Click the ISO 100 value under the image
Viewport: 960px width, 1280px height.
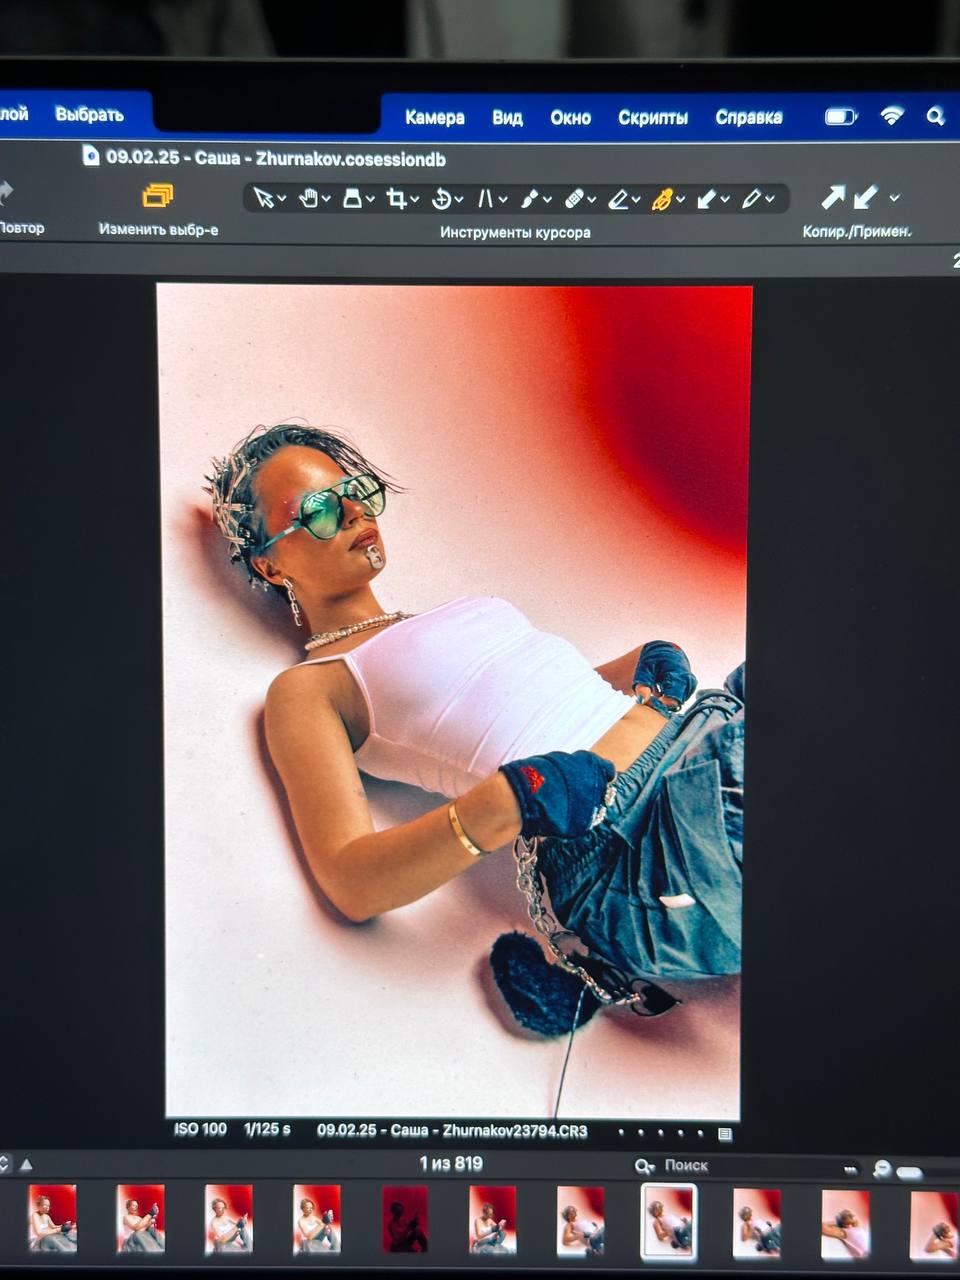(x=200, y=1129)
